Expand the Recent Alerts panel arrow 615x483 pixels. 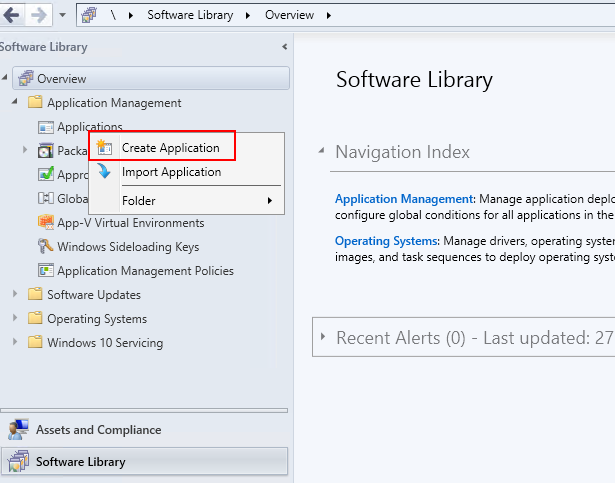point(323,337)
